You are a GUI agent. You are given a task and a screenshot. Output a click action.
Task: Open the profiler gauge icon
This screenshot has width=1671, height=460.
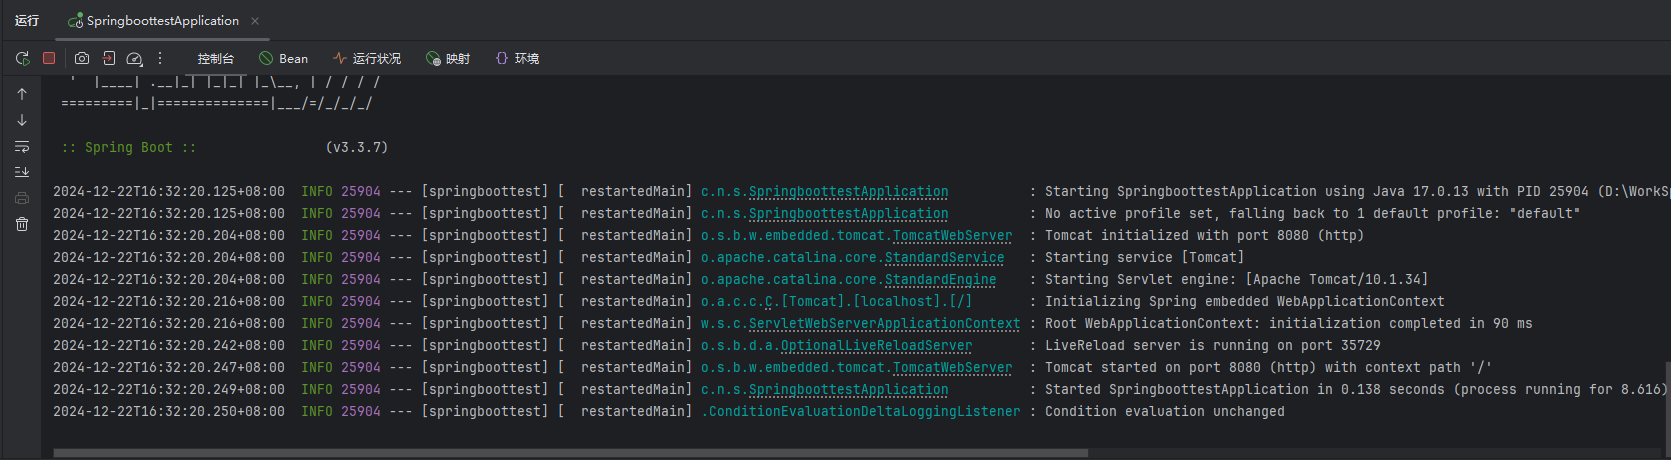[134, 59]
